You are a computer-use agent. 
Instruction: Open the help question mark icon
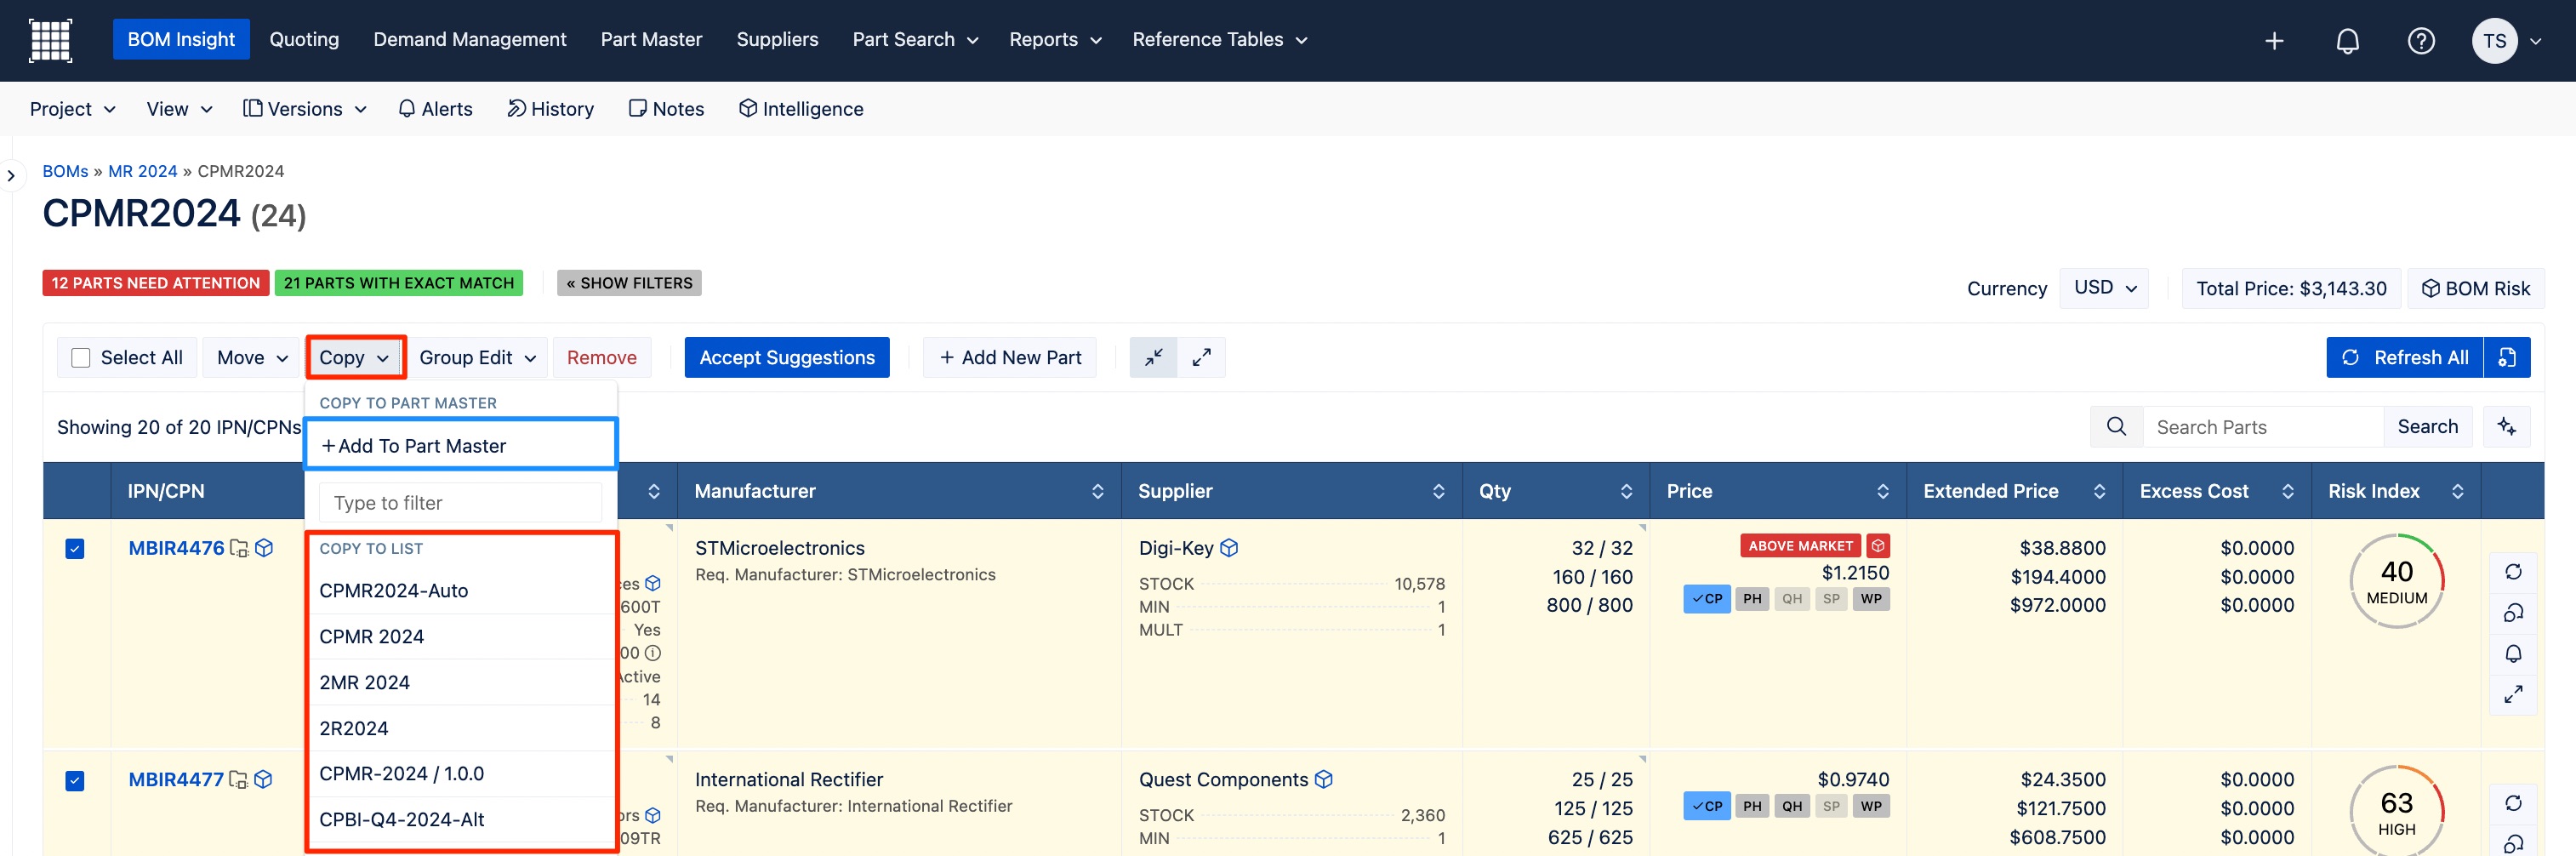pos(2420,41)
